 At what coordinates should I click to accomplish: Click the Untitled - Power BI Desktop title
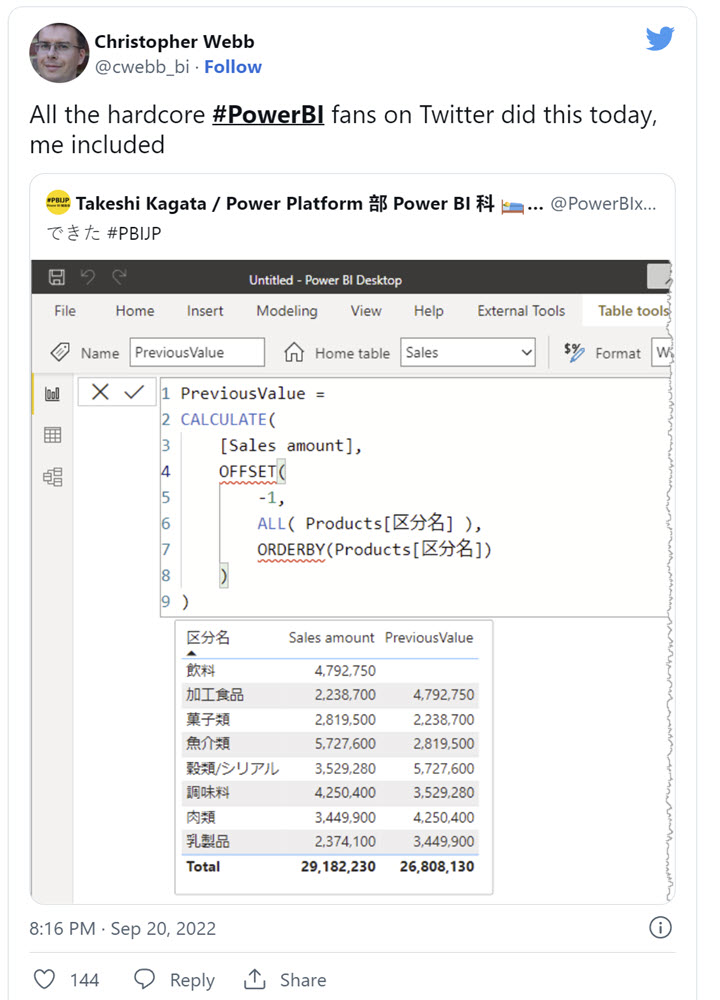(x=325, y=280)
